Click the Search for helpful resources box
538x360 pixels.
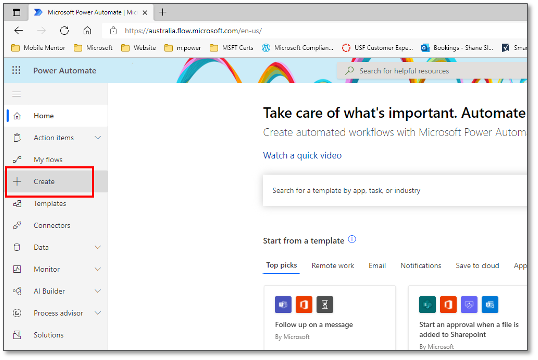pyautogui.click(x=432, y=71)
